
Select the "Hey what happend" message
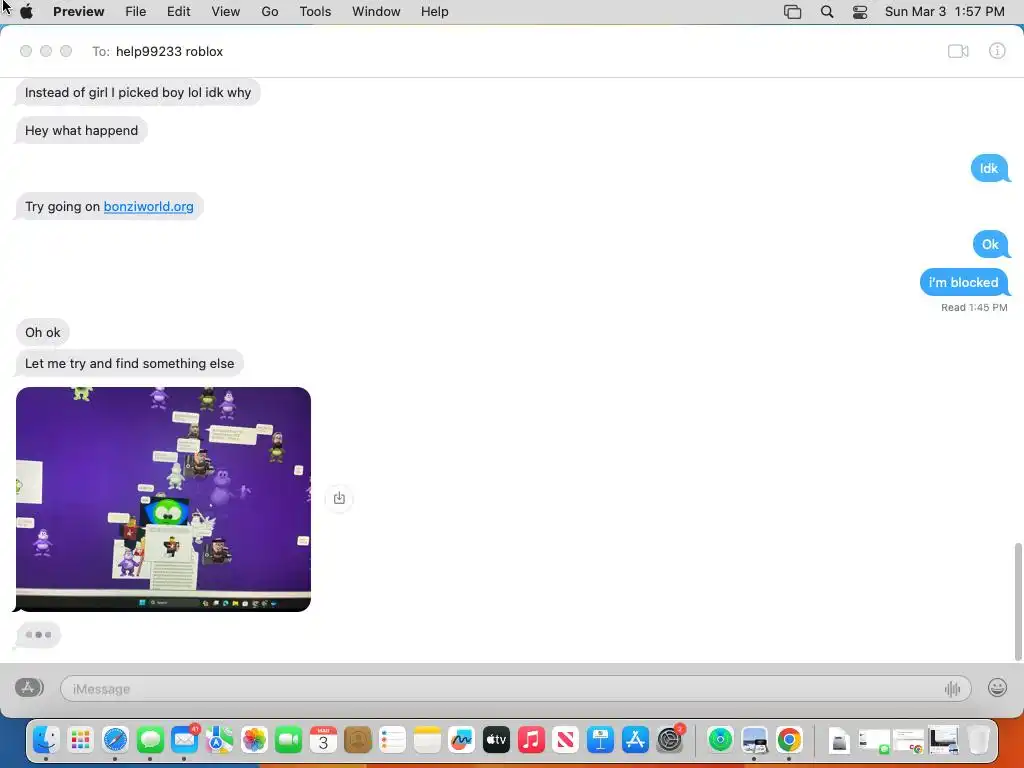coord(81,131)
